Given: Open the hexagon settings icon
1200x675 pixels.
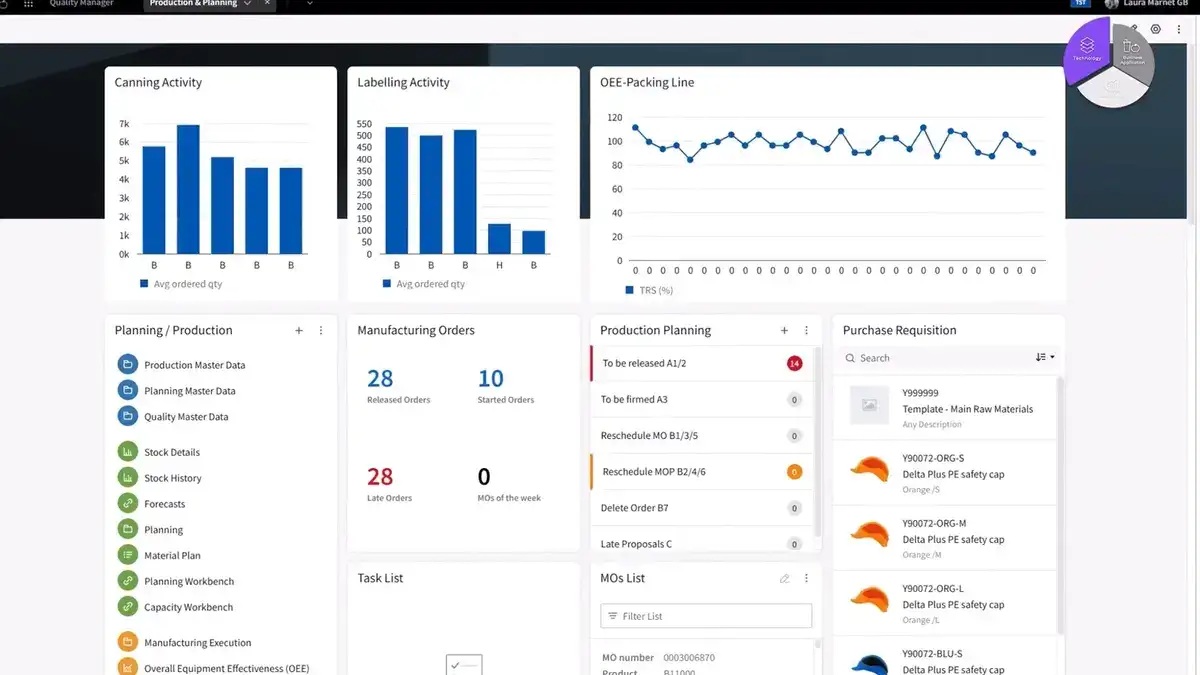Looking at the screenshot, I should click(x=1156, y=30).
